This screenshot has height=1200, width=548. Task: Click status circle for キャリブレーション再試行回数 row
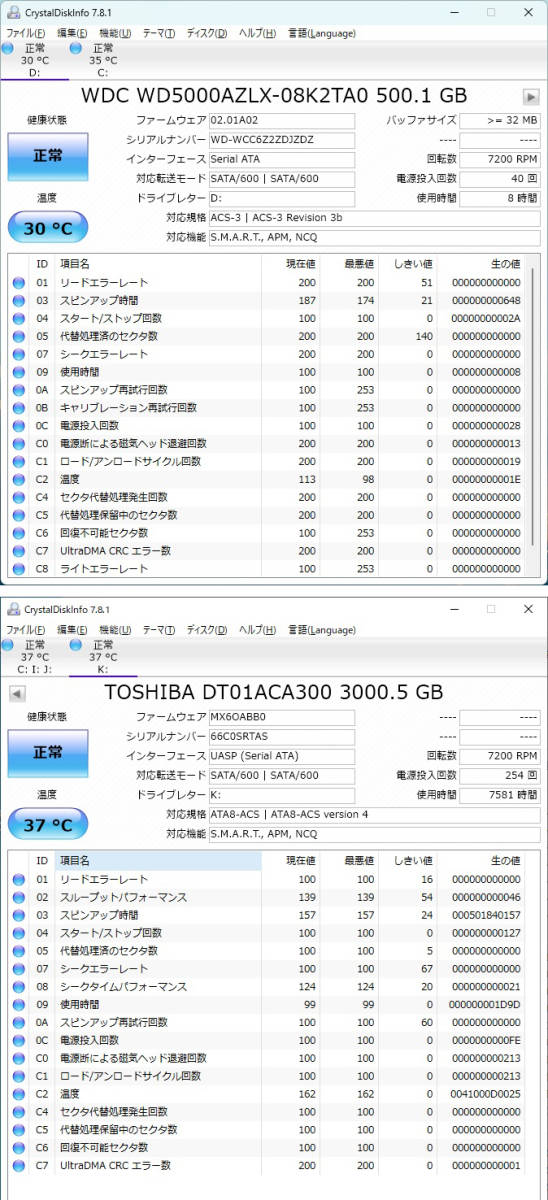tap(18, 408)
